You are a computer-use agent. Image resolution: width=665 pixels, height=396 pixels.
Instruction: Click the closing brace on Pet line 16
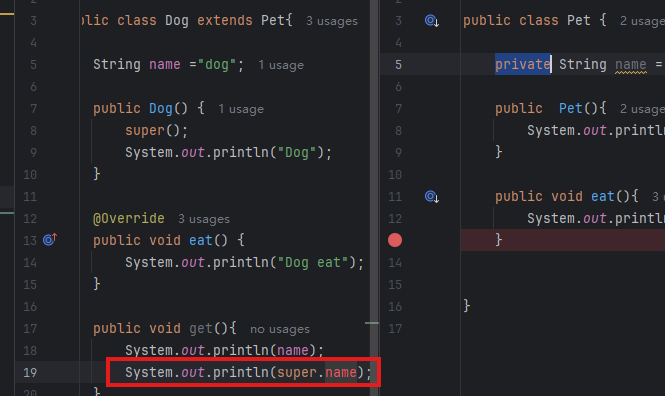coord(467,305)
